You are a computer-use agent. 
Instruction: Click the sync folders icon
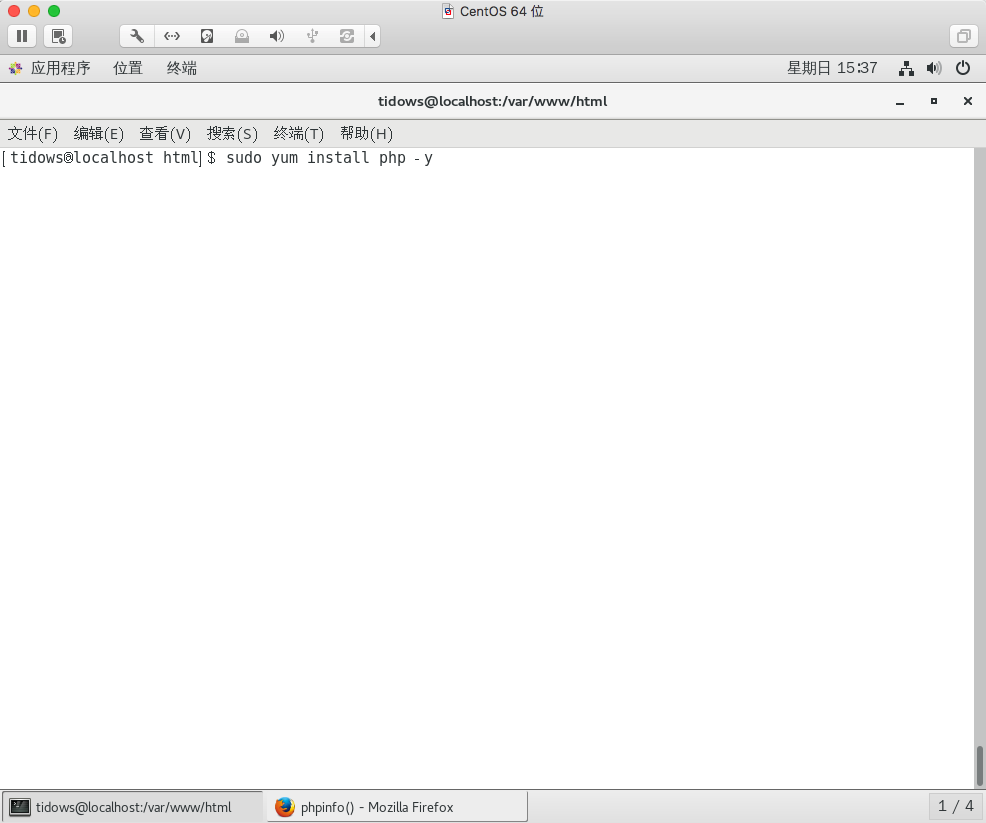coord(346,36)
